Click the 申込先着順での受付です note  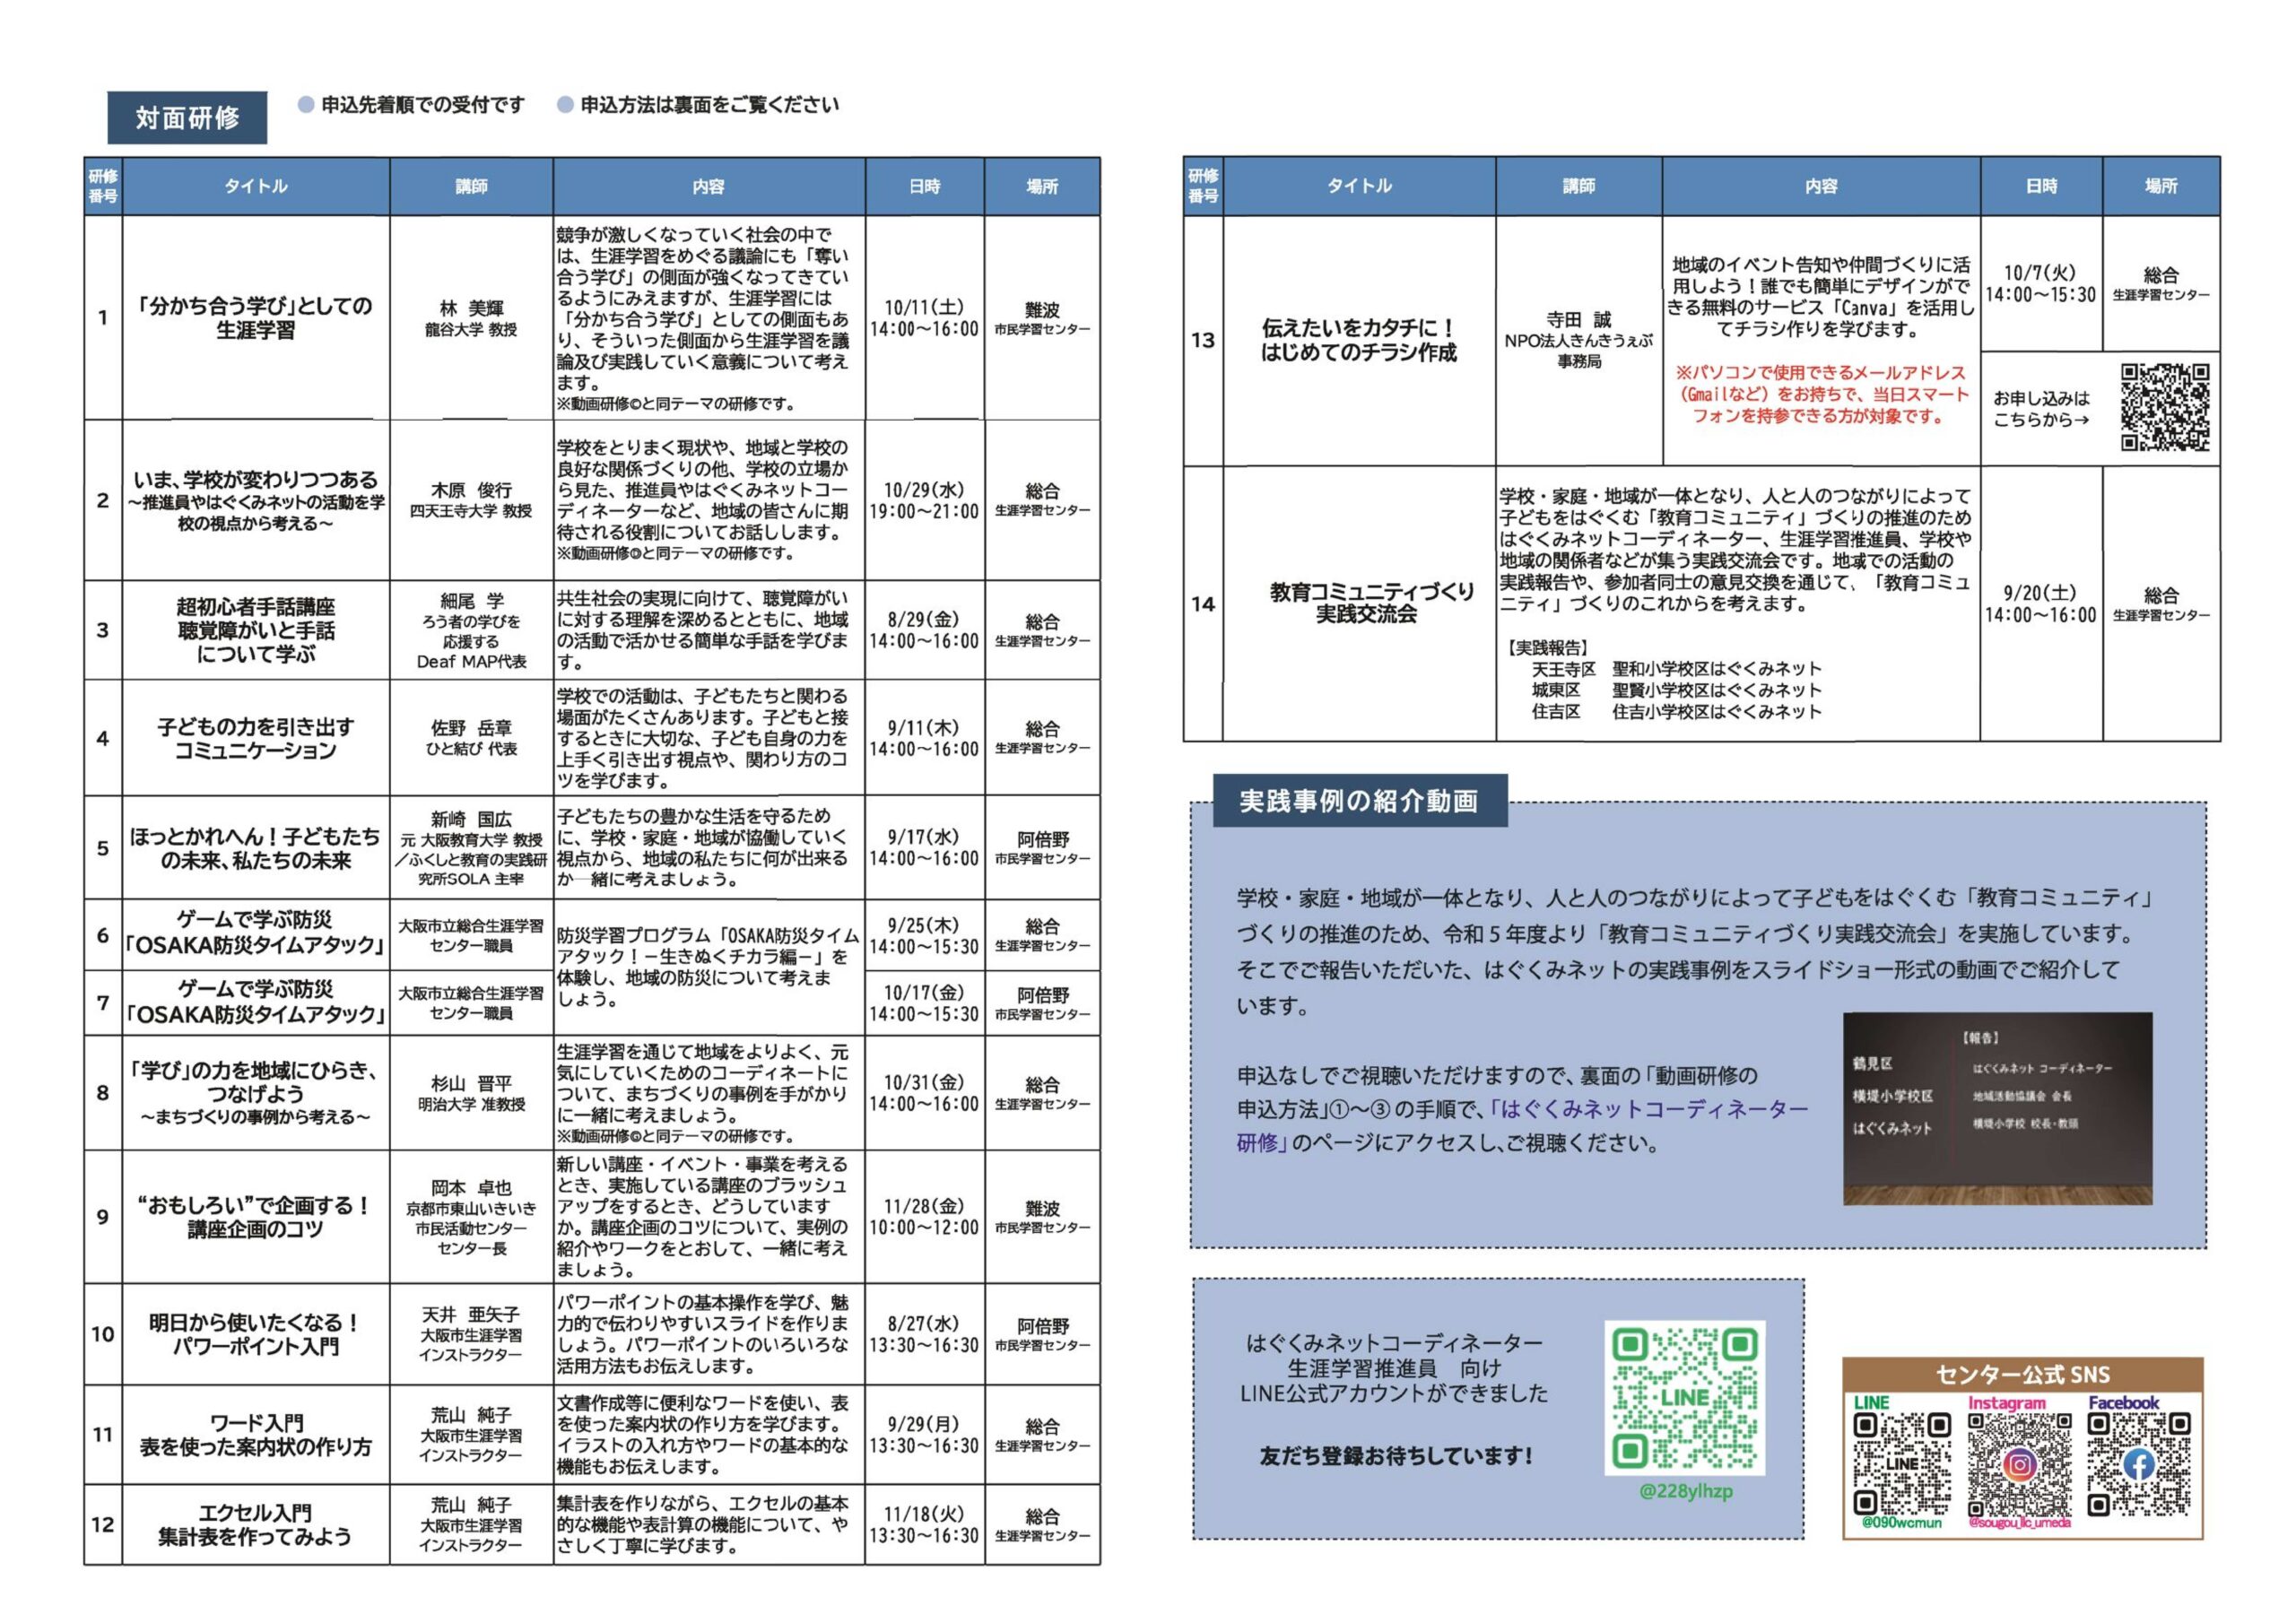[423, 105]
